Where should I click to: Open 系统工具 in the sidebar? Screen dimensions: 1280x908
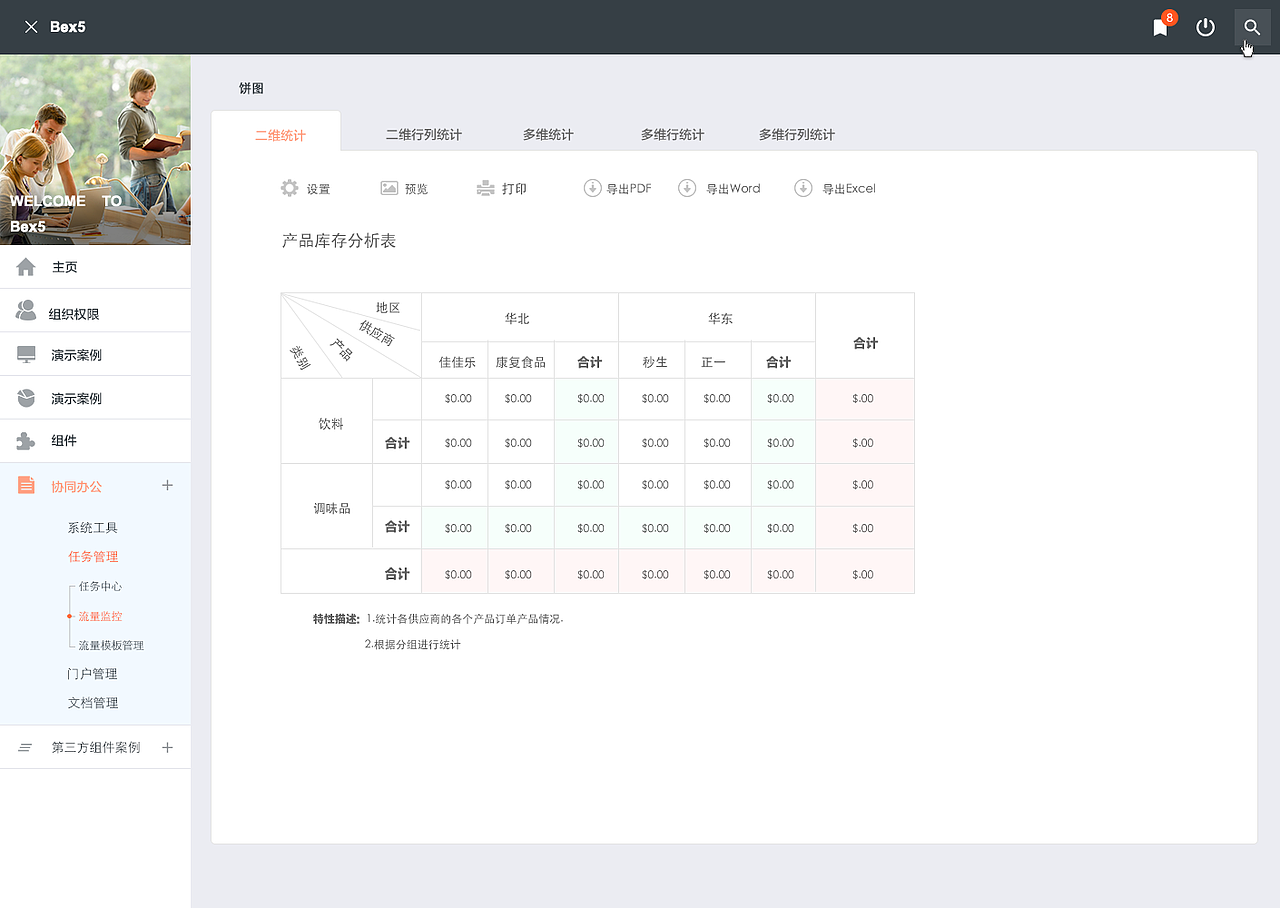[93, 528]
